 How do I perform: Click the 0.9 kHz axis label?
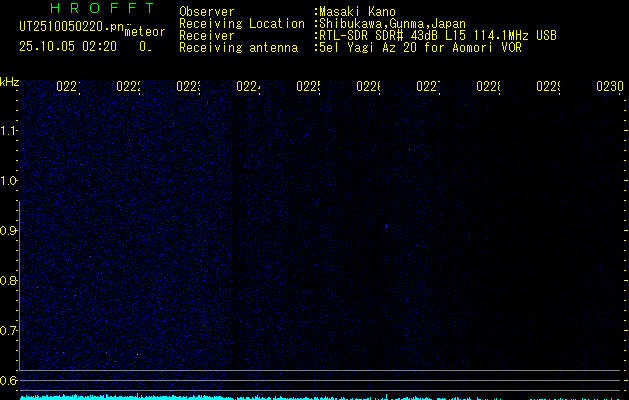(8, 230)
